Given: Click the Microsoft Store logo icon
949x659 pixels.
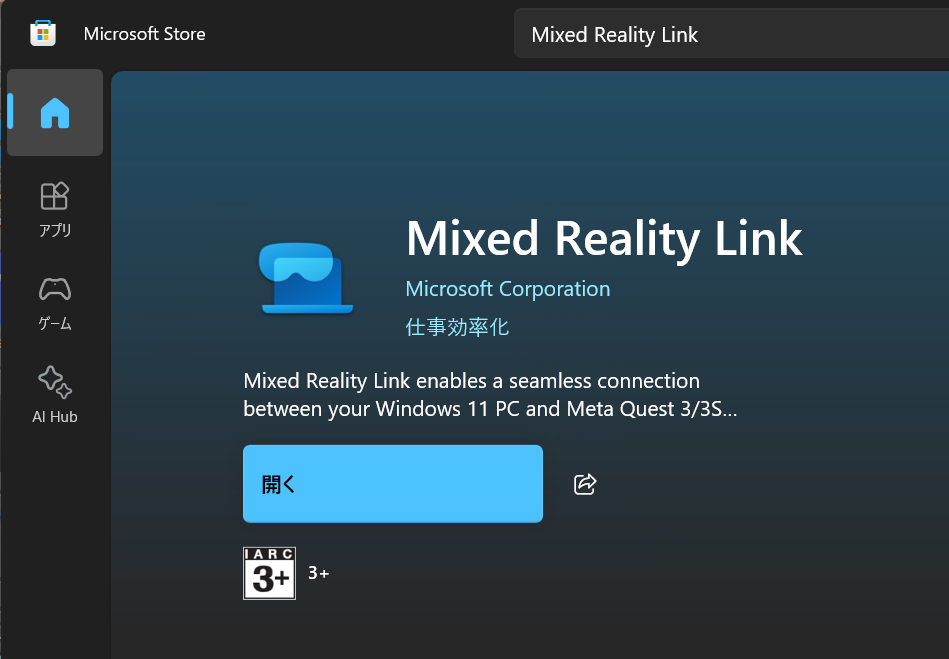Looking at the screenshot, I should click(42, 33).
